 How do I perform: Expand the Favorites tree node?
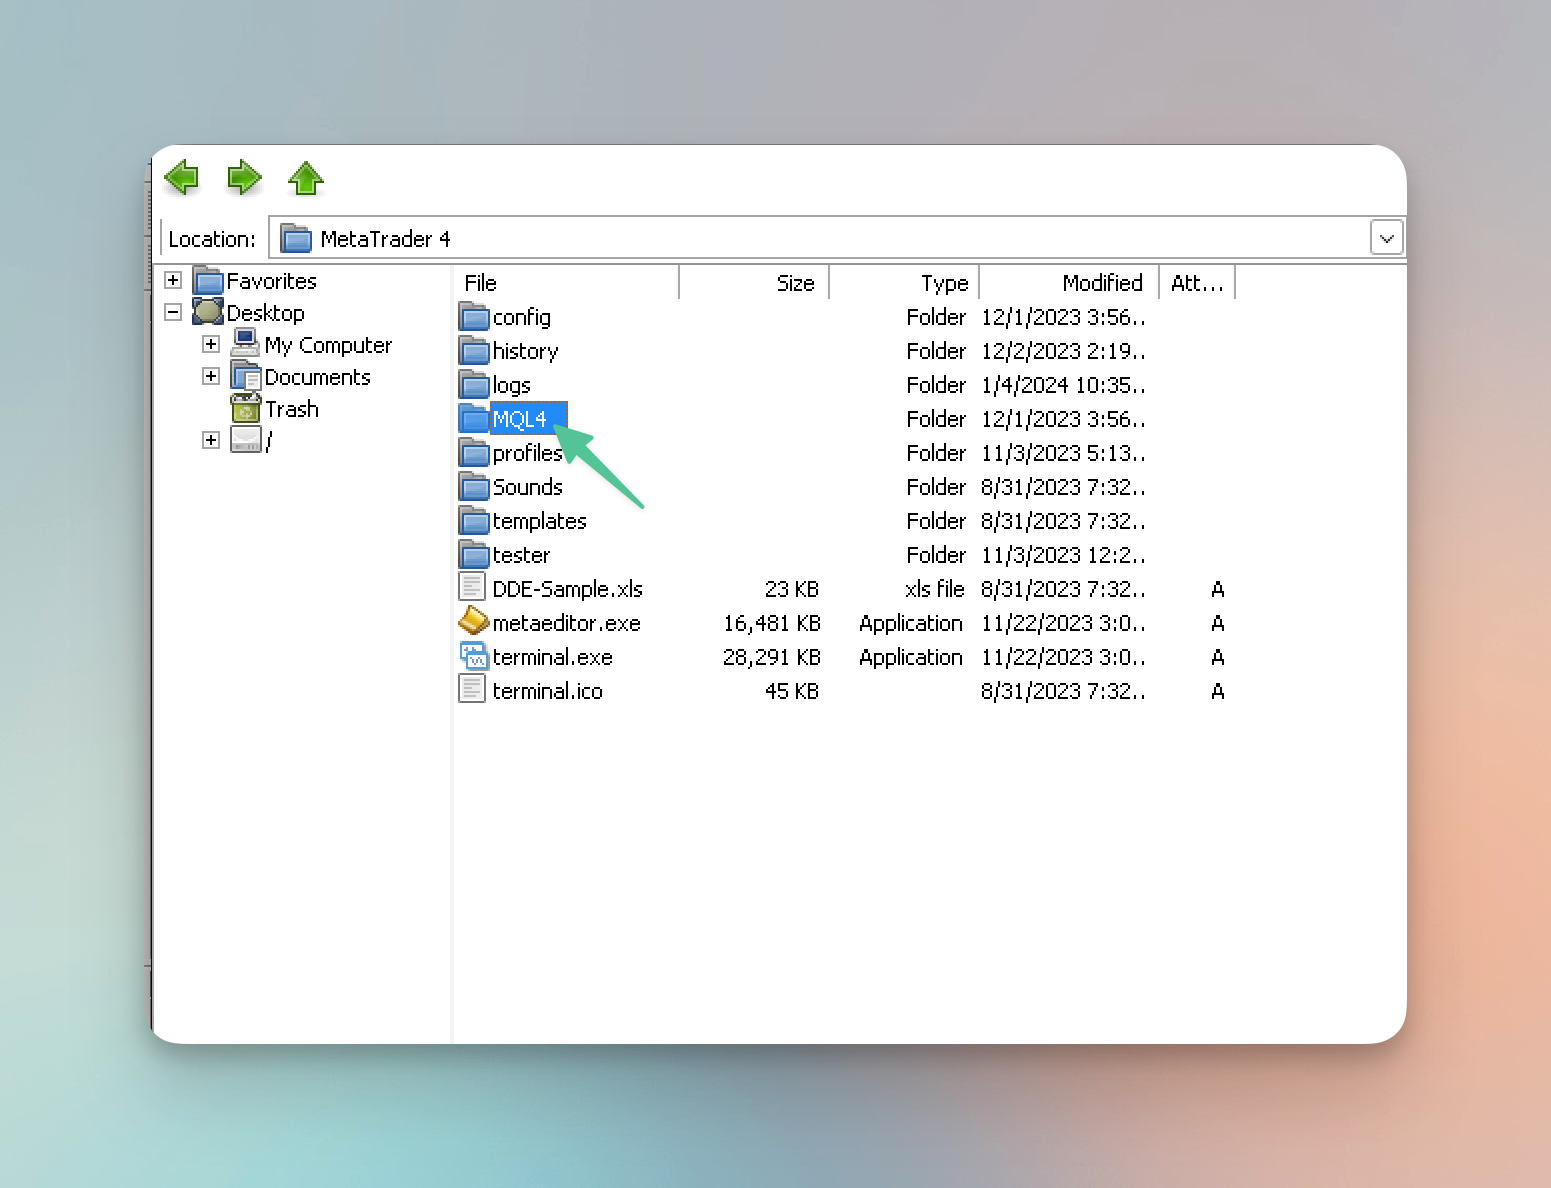pos(173,280)
